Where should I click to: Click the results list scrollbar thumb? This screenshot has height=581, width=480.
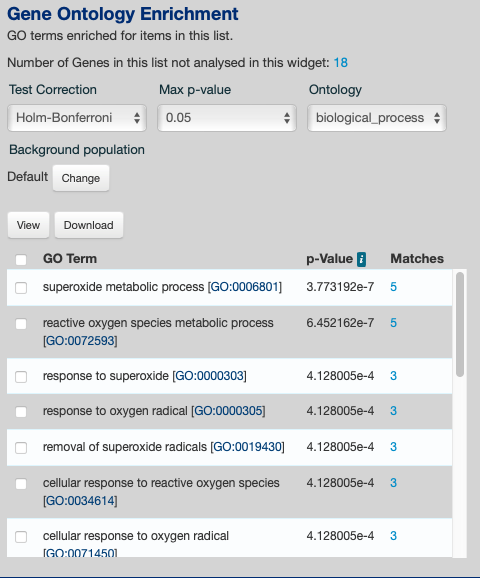click(x=460, y=324)
